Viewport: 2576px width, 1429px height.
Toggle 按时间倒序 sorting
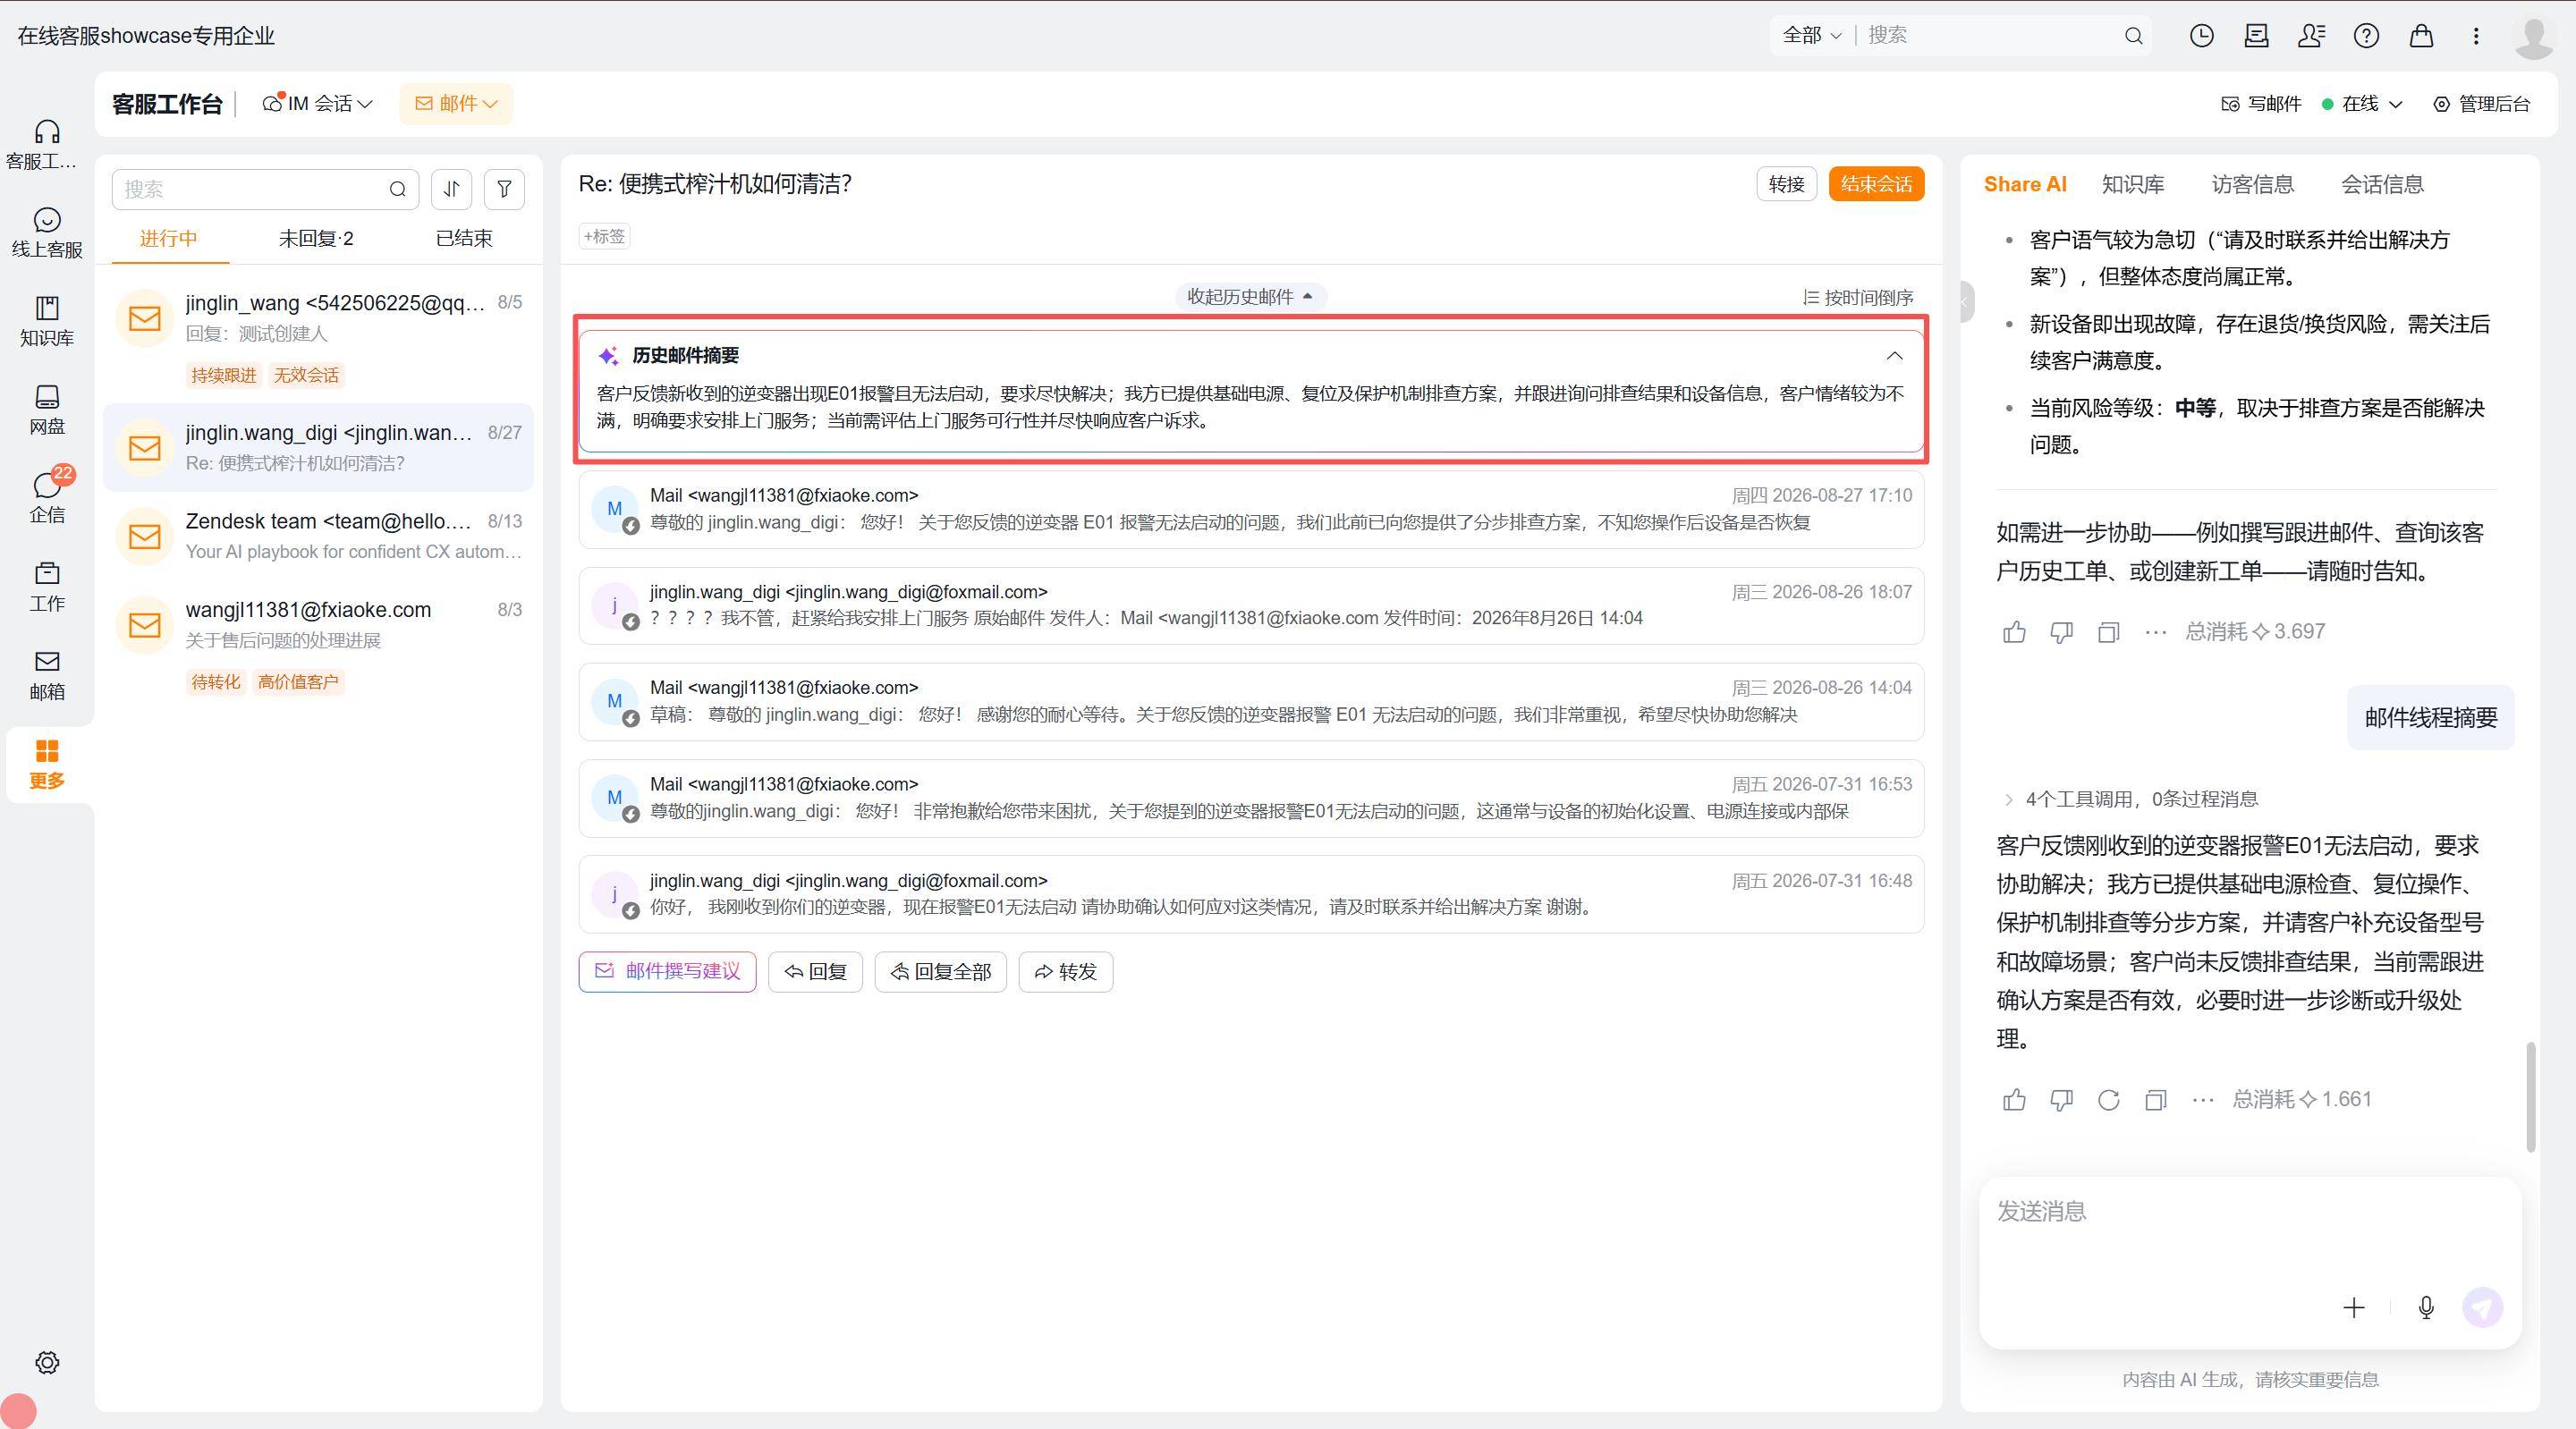[x=1857, y=298]
